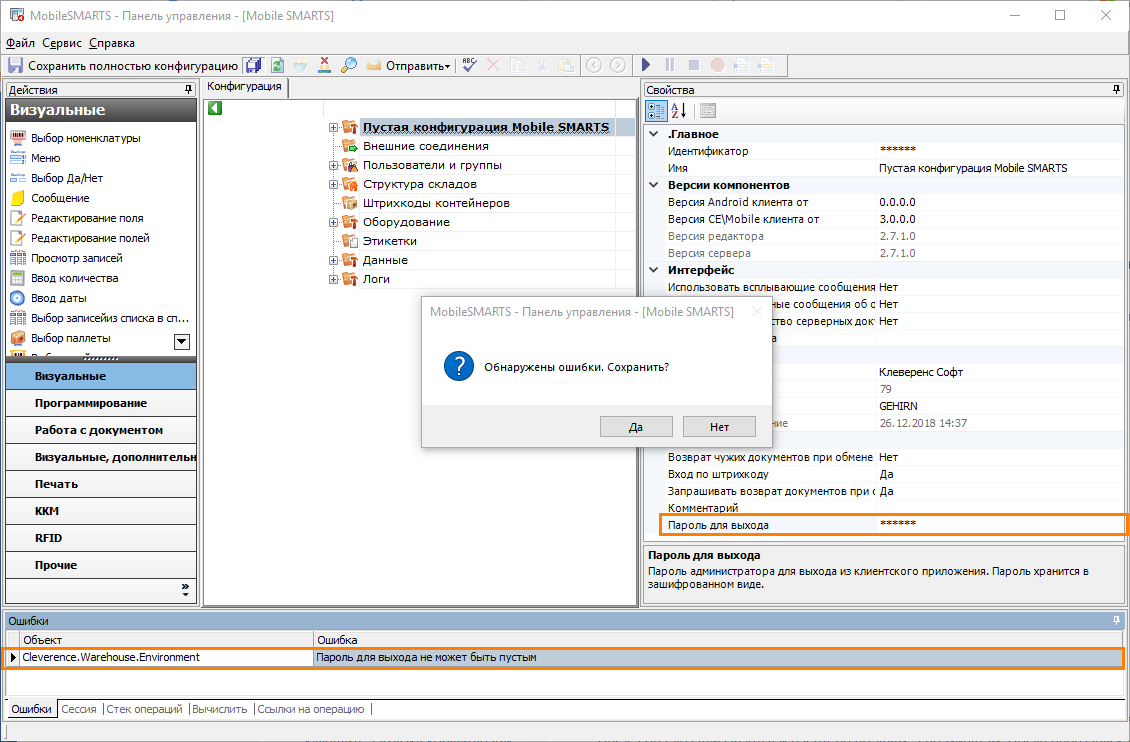The image size is (1130, 742).
Task: Click the Этикетки folder icon
Action: [350, 241]
